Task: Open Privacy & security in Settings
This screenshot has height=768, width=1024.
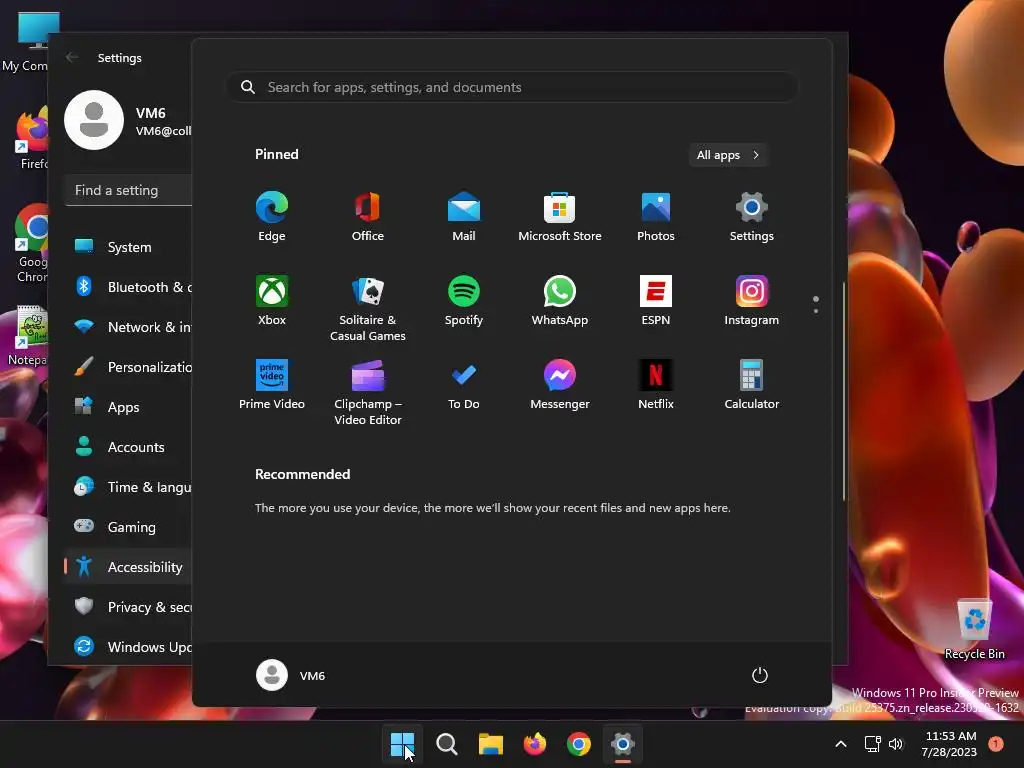Action: point(128,607)
